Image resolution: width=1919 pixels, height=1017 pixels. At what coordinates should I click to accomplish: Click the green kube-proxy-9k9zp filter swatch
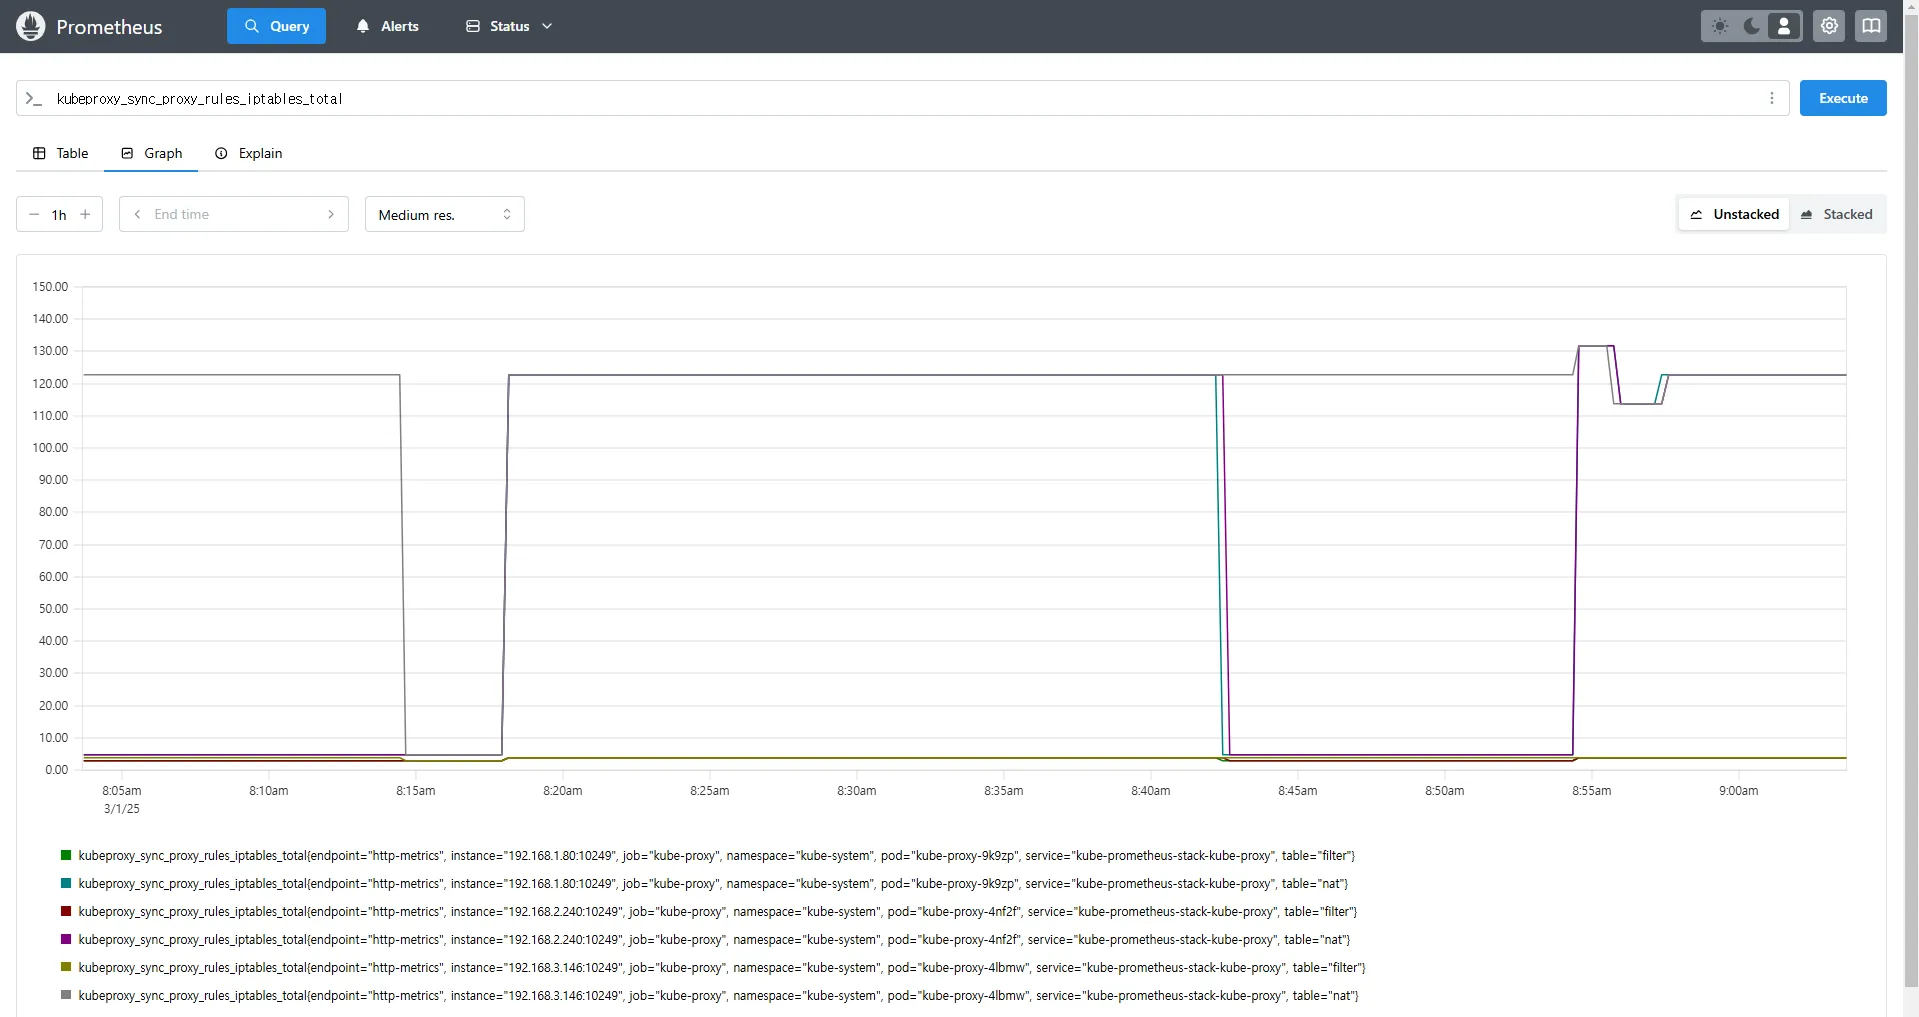[66, 855]
